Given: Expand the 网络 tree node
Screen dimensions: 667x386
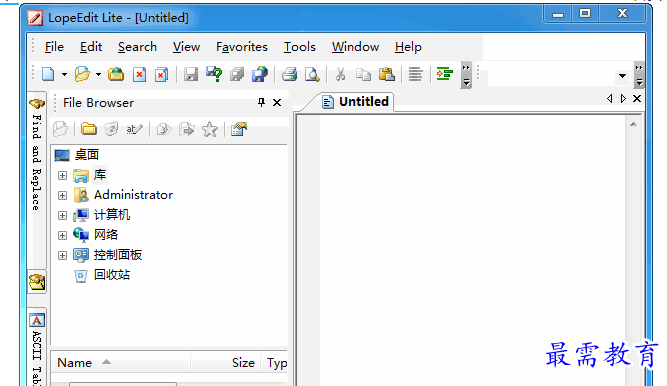Looking at the screenshot, I should (x=63, y=235).
